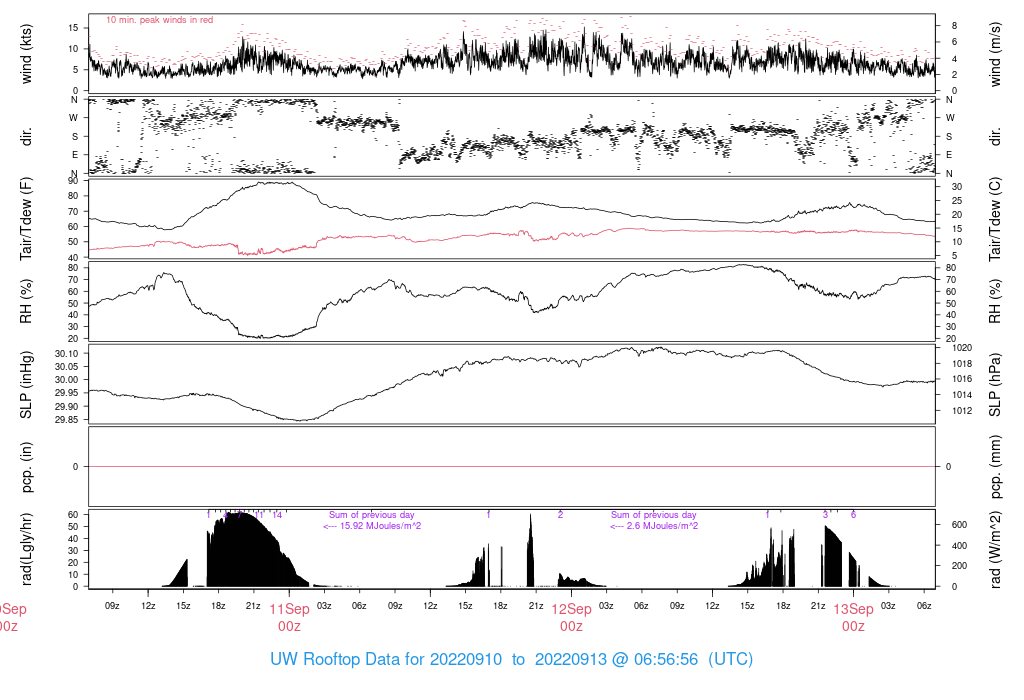
Task: Click the 2.6 MJoules/m^2 radiation sum label
Action: 654,526
